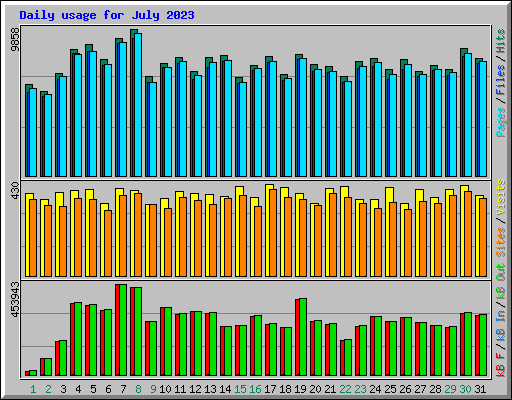Screen dimensions: 512x400
Task: Click the 'Pages' legend label
Action: point(501,122)
